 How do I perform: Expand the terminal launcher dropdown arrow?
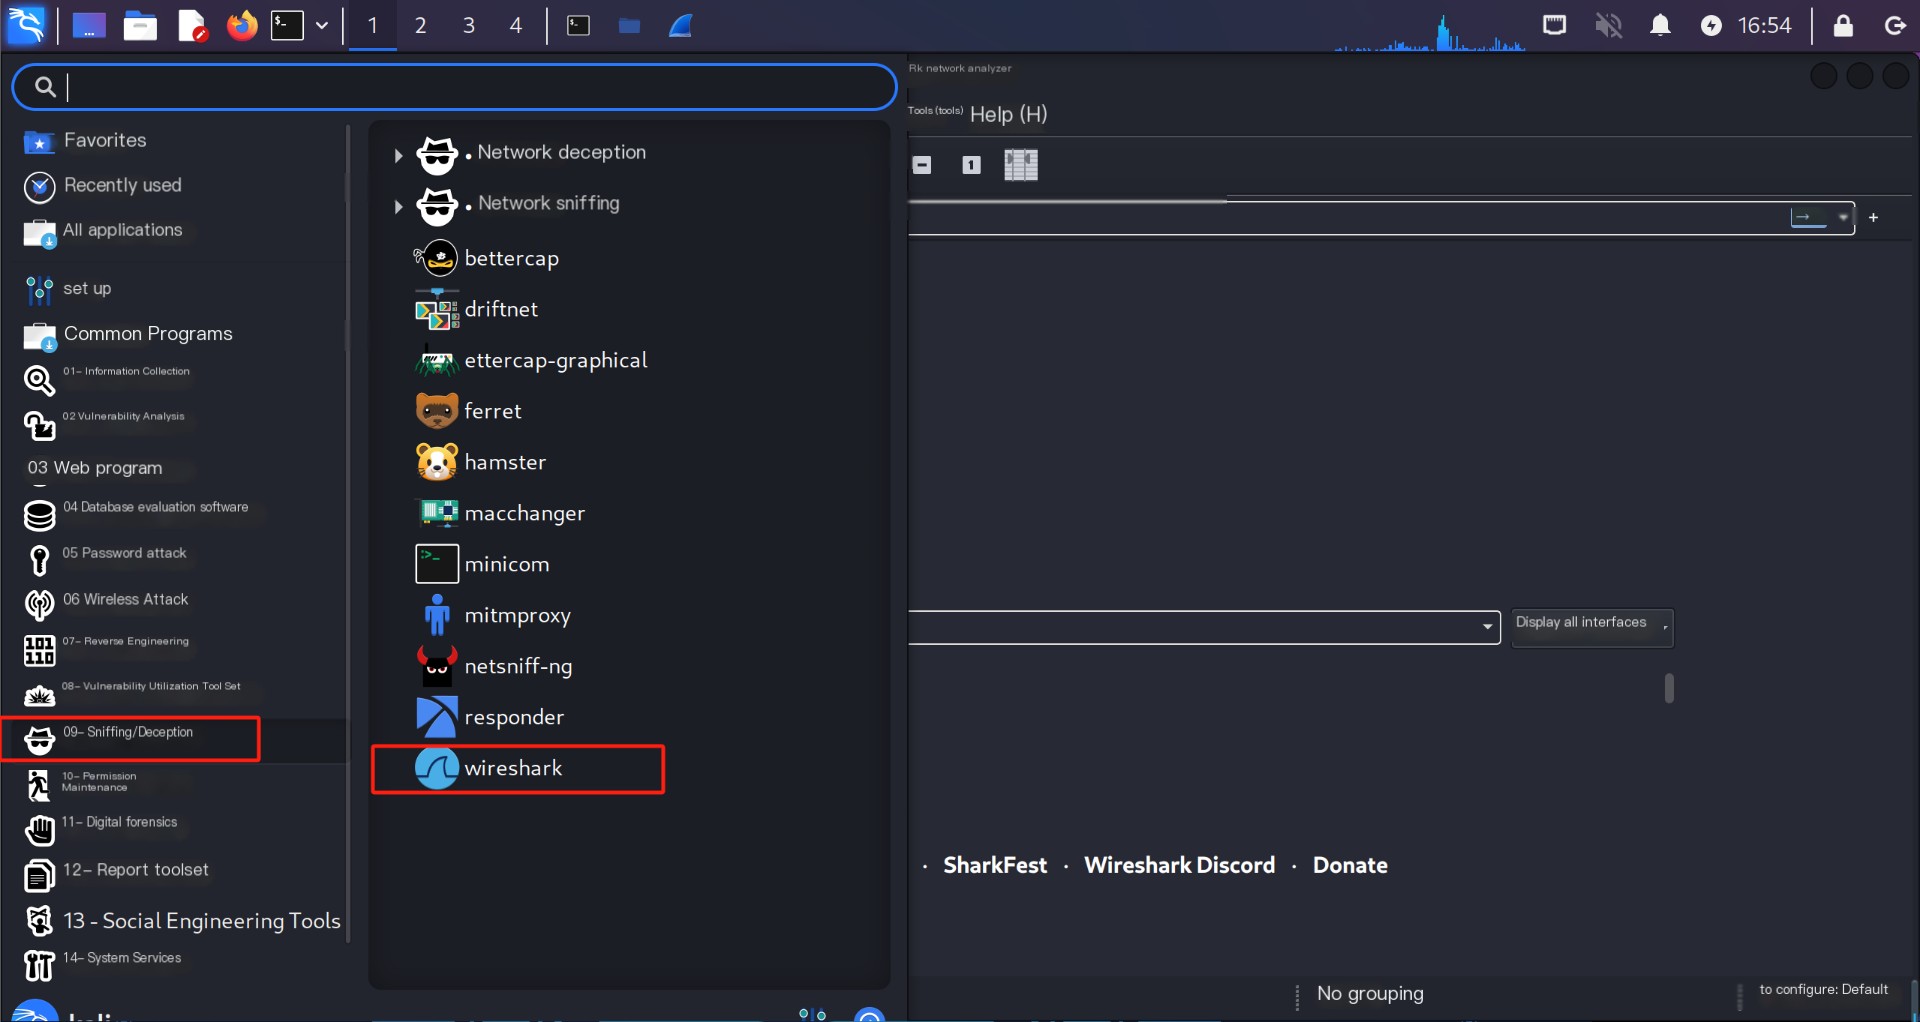(322, 25)
